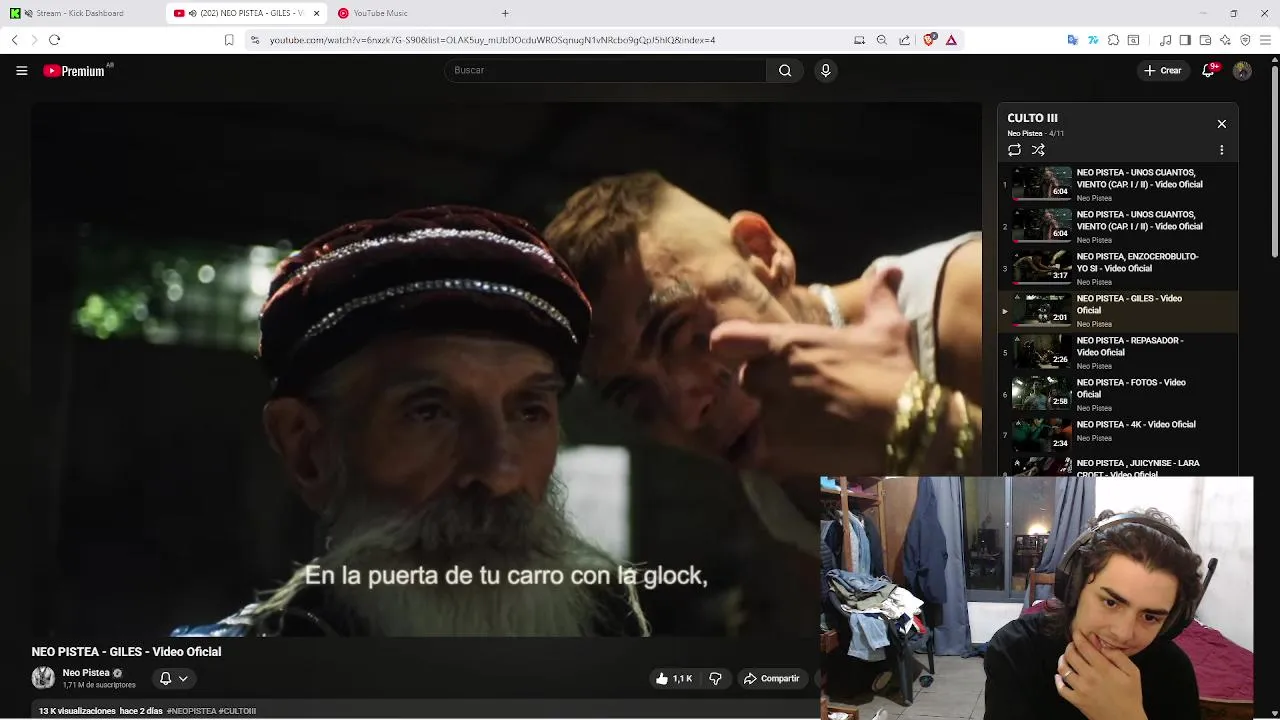1280x720 pixels.
Task: View site information icon in address bar
Action: (x=254, y=40)
